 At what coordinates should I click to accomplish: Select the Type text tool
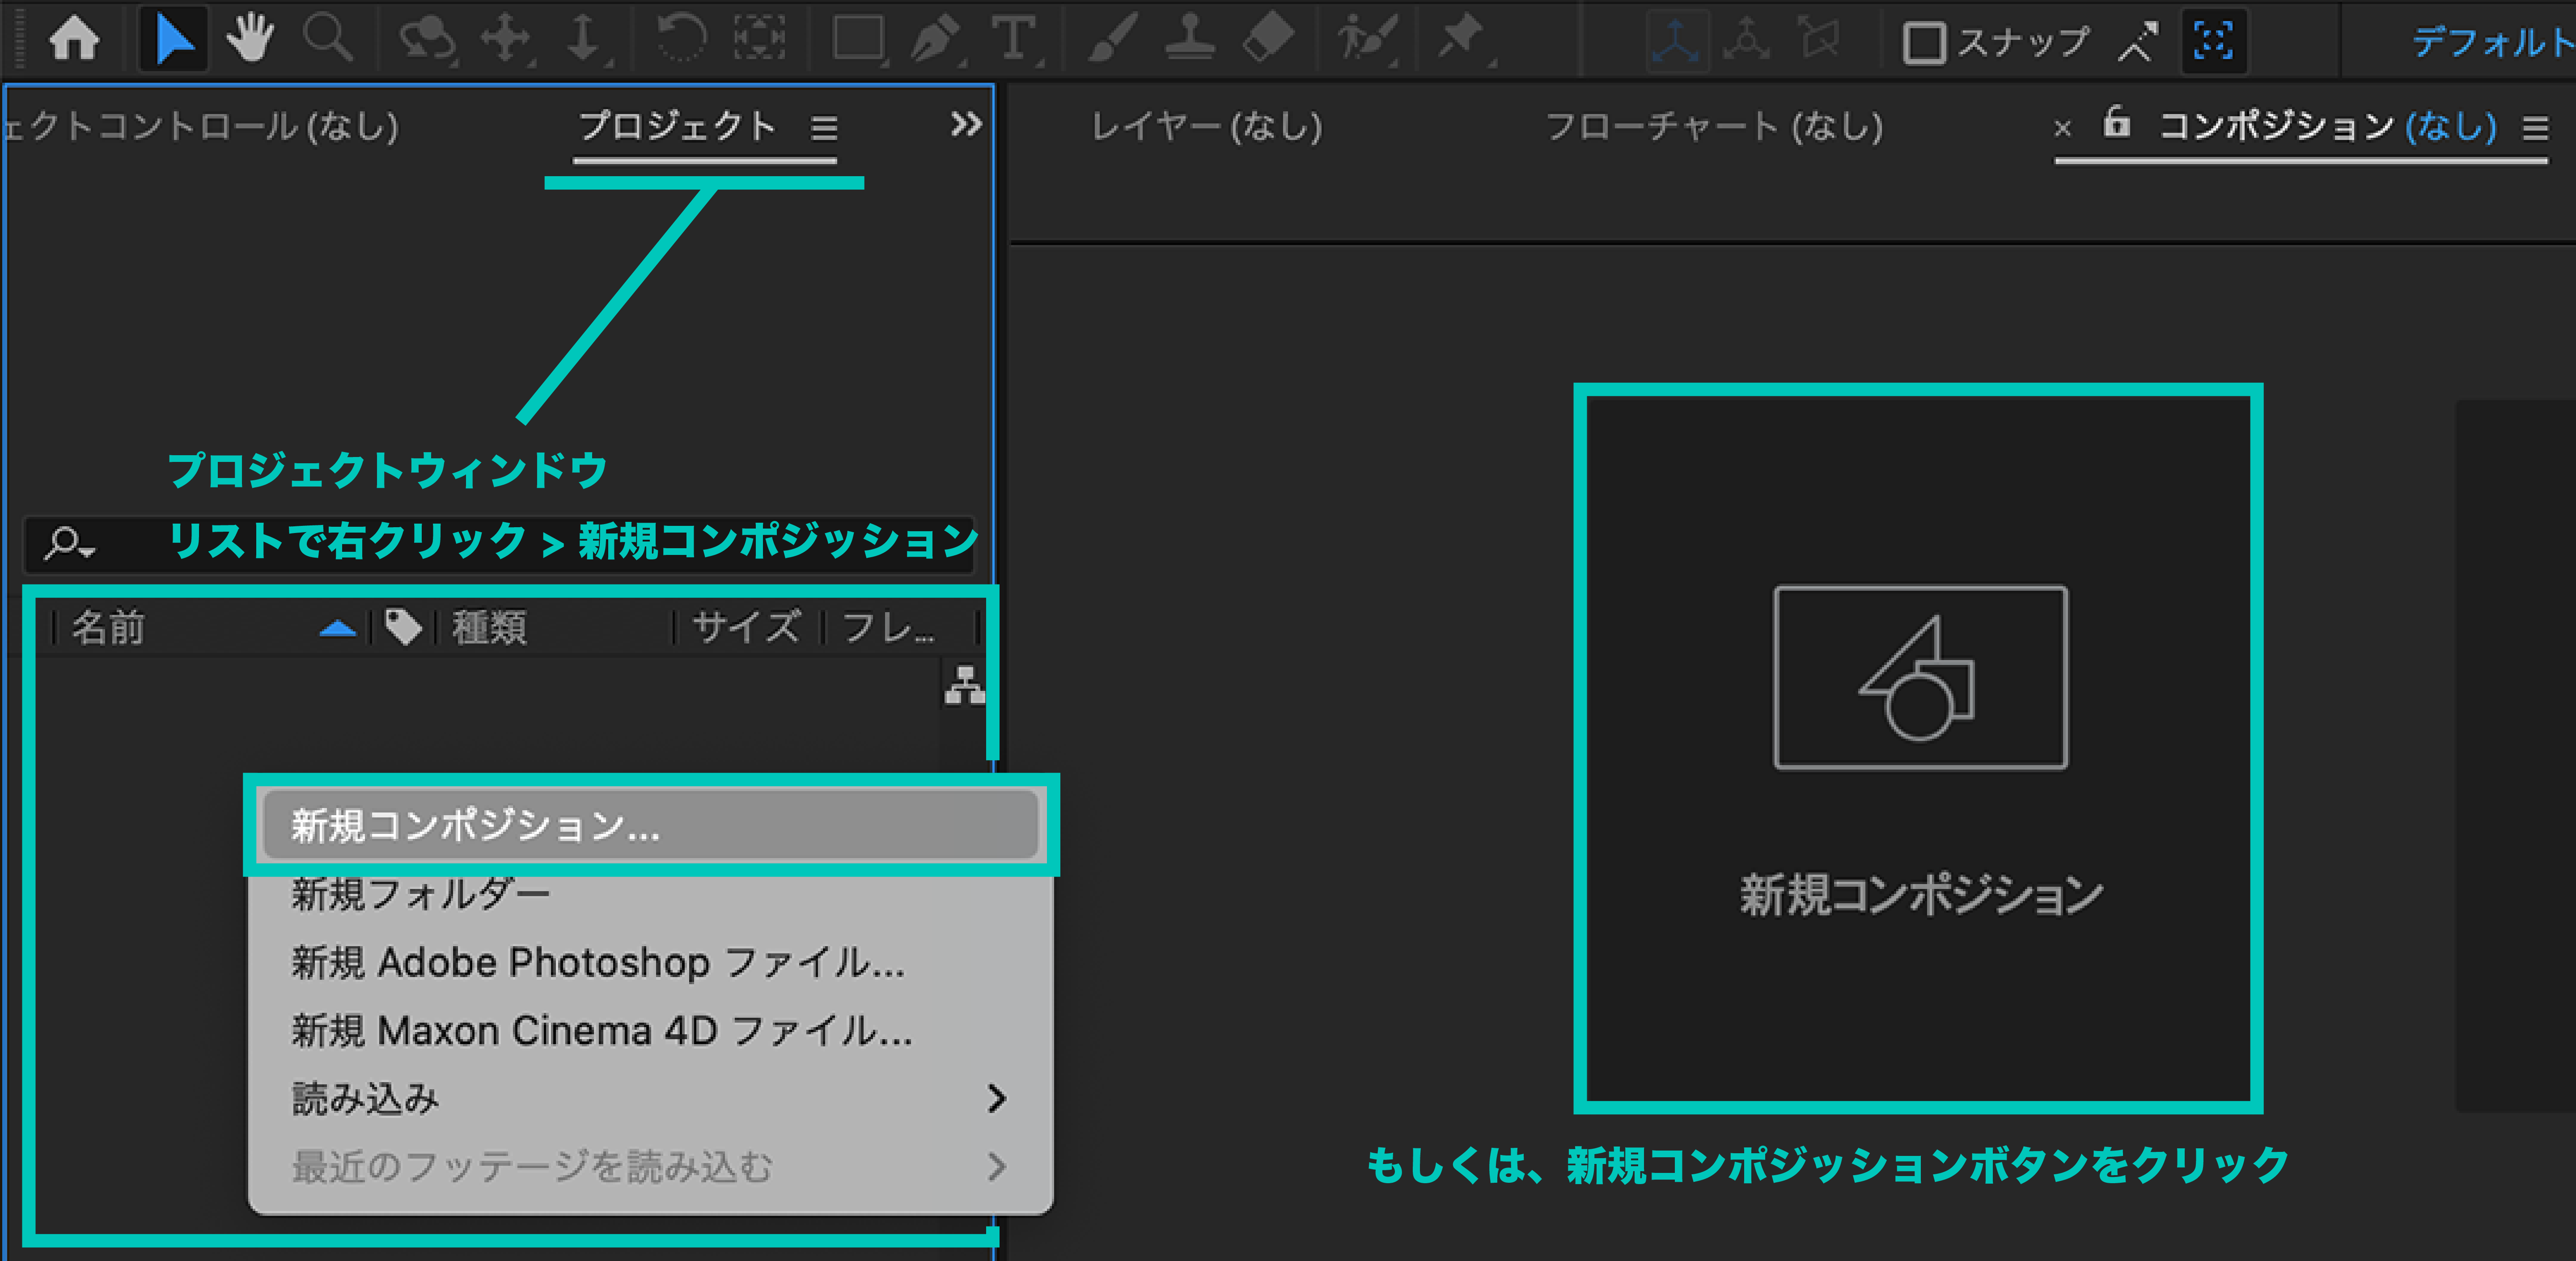tap(1015, 40)
